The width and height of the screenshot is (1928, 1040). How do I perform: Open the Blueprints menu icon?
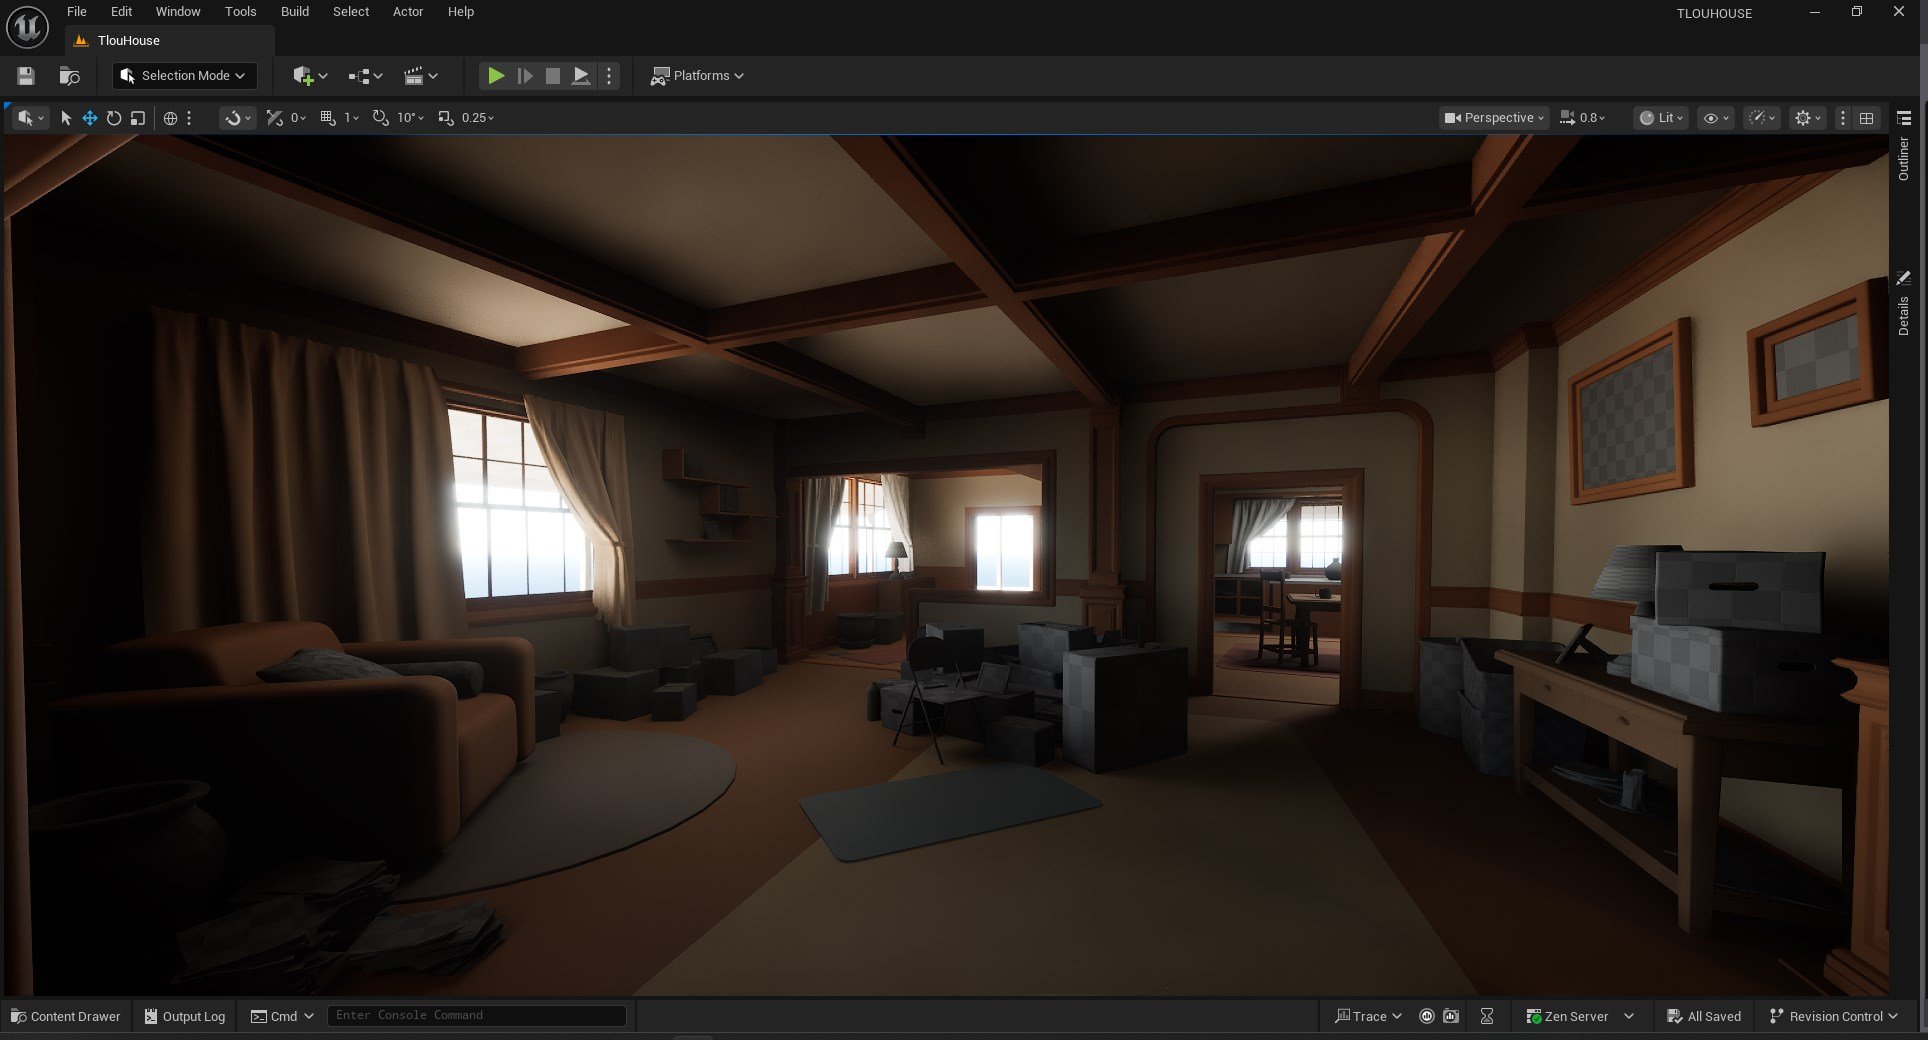[365, 76]
